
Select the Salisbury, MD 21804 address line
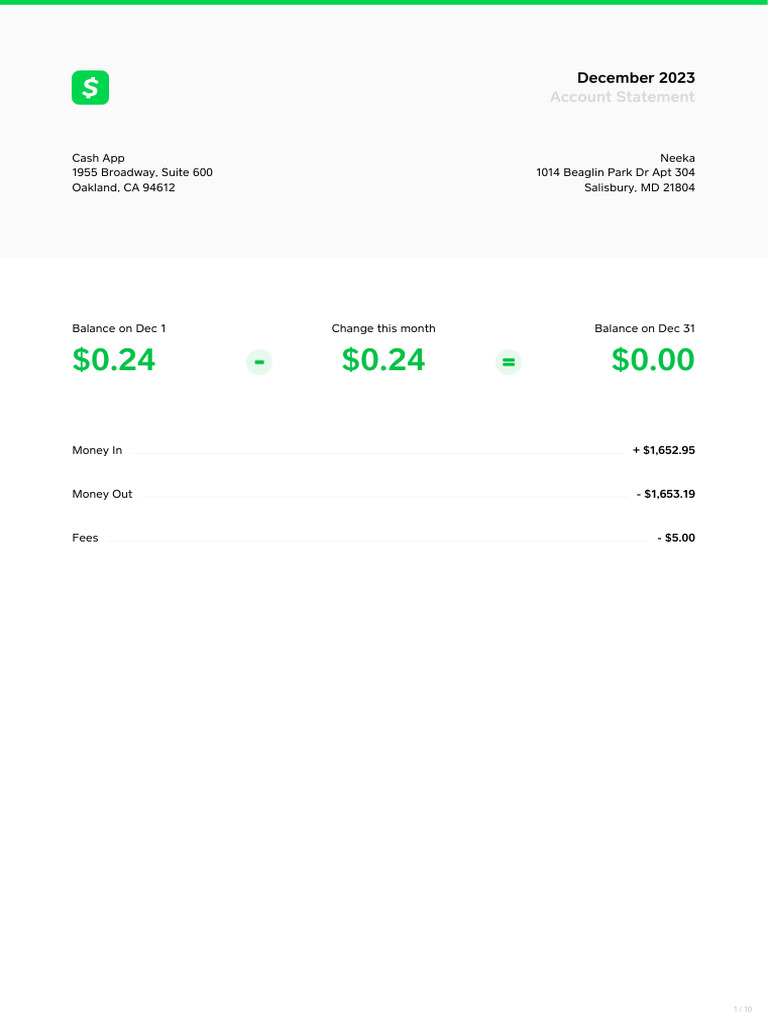click(x=639, y=188)
